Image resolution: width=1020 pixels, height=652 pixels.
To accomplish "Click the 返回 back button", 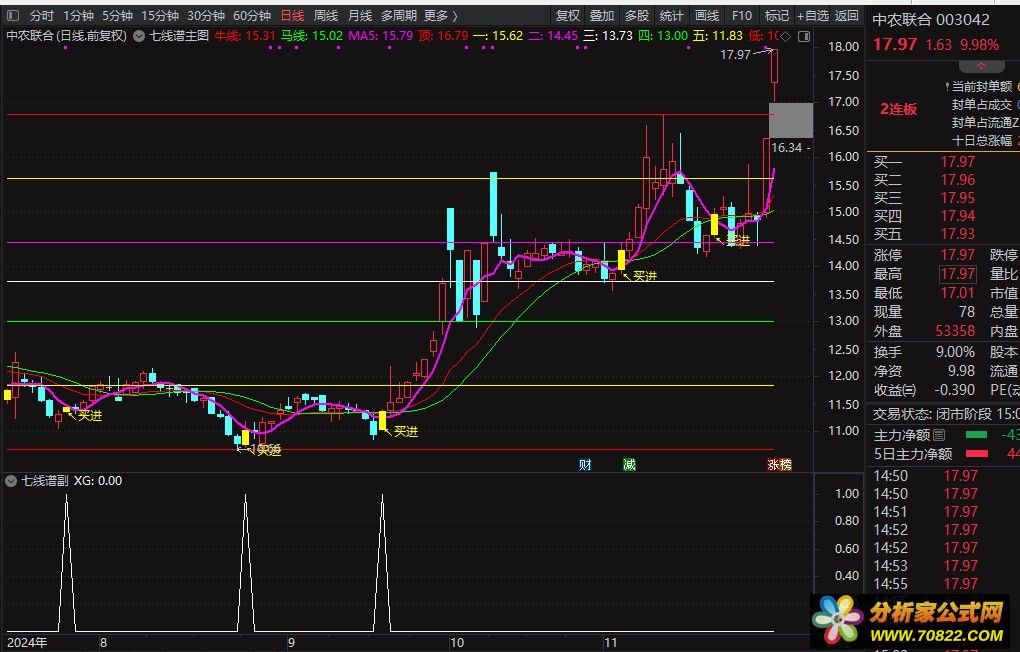I will tap(847, 16).
